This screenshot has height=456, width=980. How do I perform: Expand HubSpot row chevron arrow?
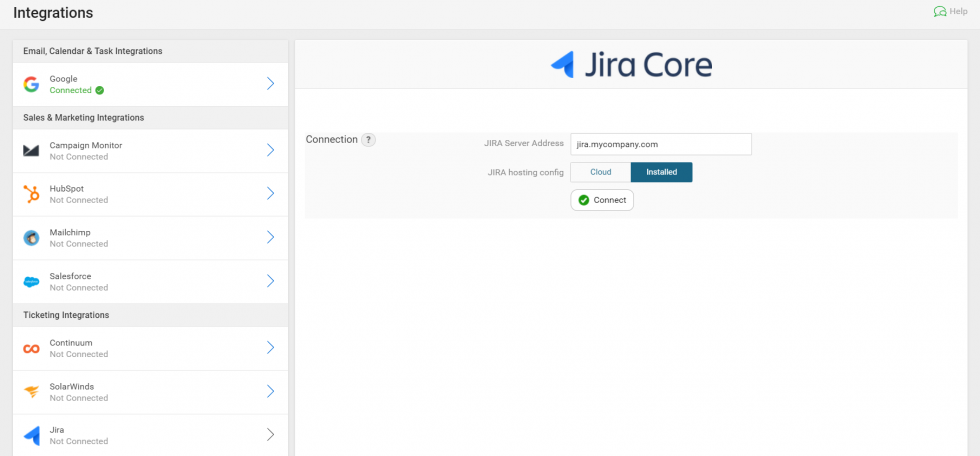271,194
